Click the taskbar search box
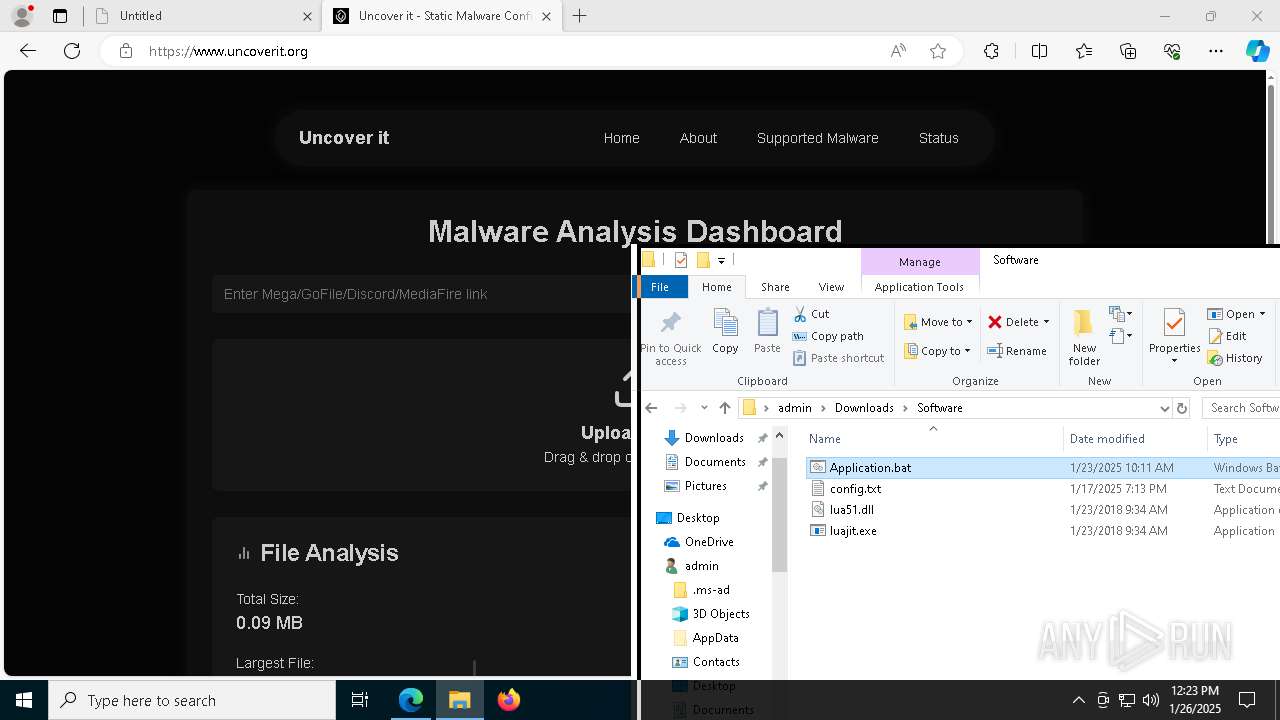This screenshot has width=1280, height=720. (192, 700)
